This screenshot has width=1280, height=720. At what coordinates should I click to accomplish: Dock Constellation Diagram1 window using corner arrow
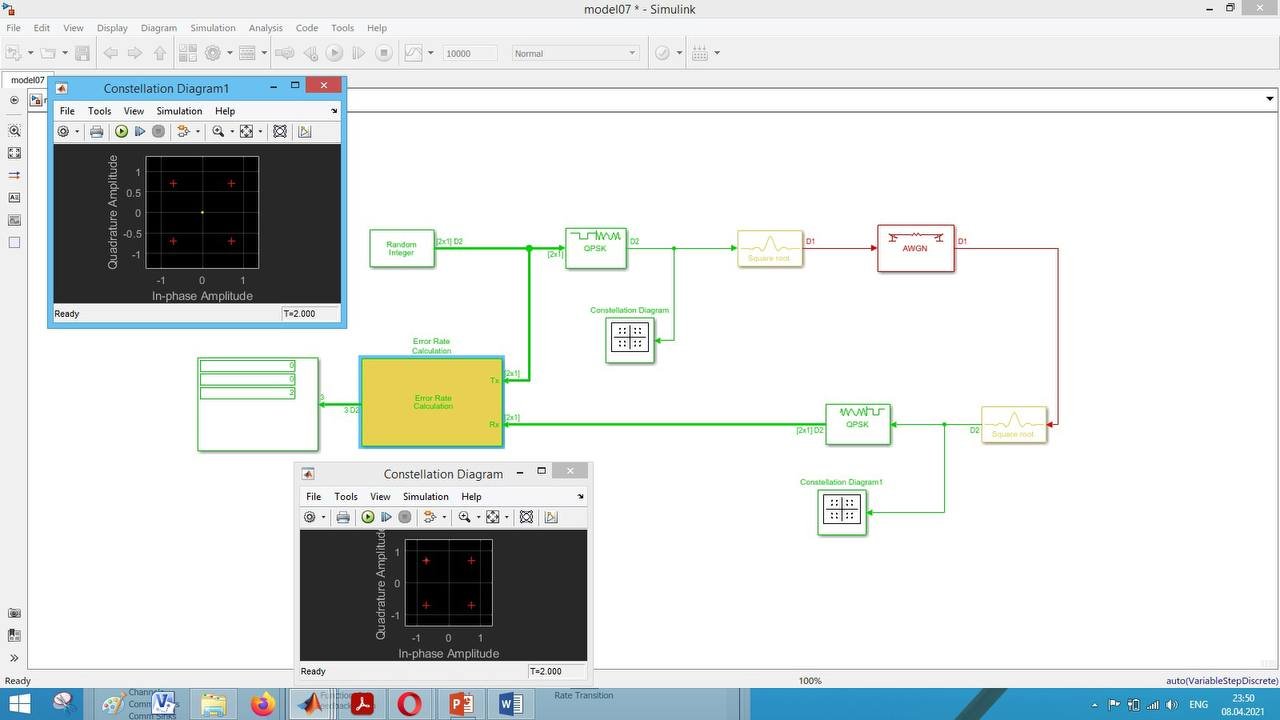334,111
